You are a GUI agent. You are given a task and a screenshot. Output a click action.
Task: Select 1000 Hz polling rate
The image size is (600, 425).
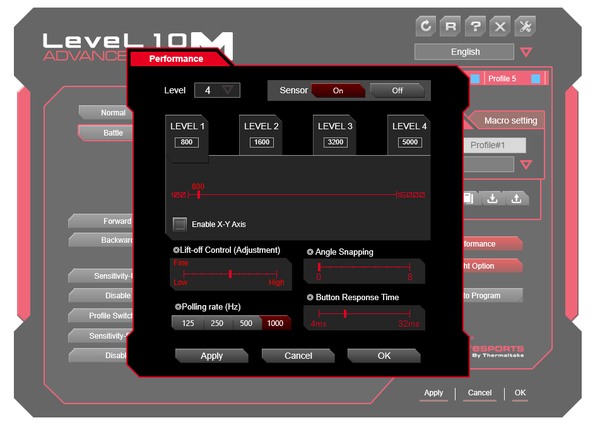point(276,323)
